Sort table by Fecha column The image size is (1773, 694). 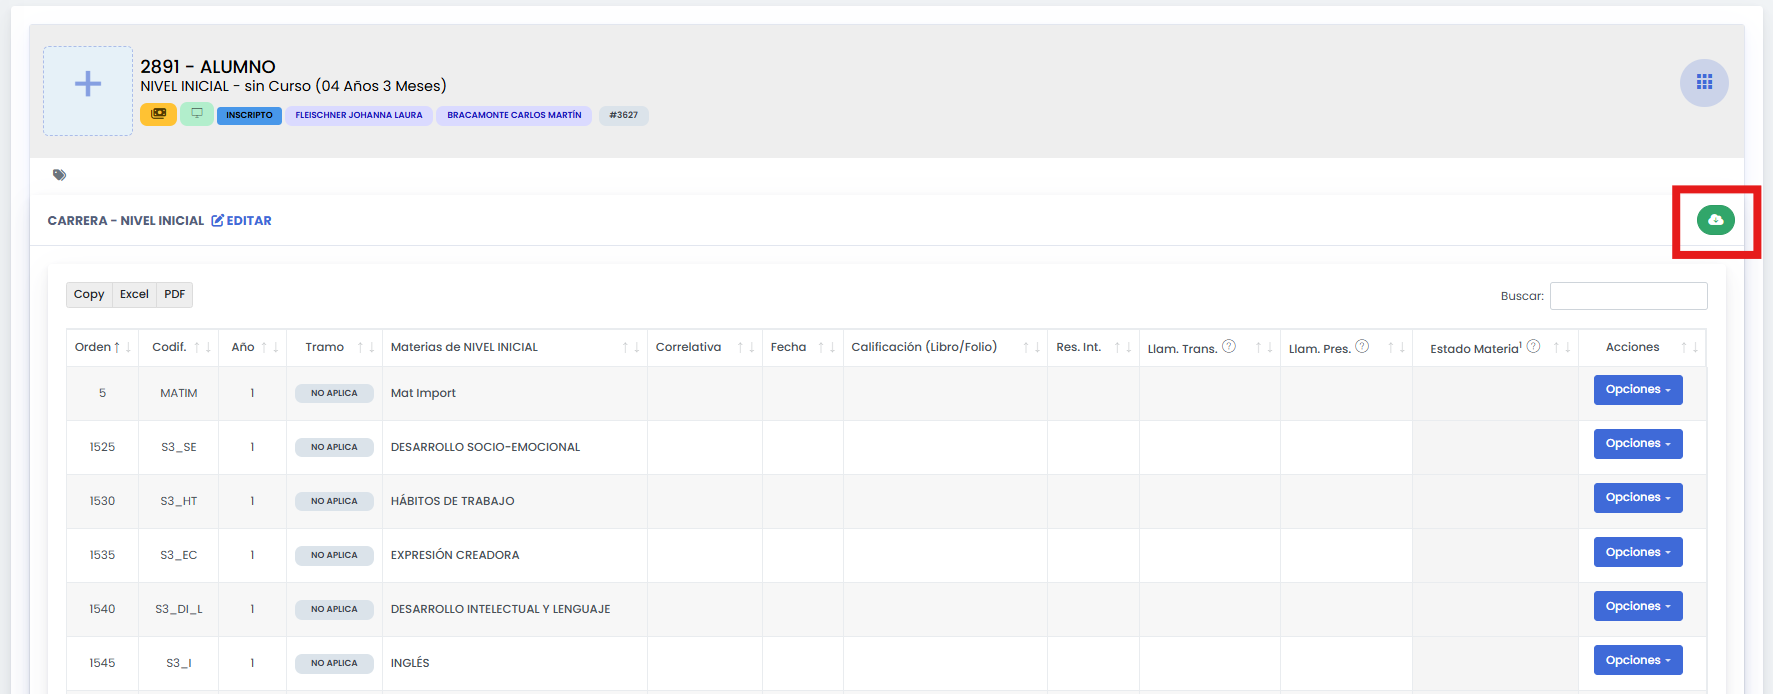pos(803,347)
